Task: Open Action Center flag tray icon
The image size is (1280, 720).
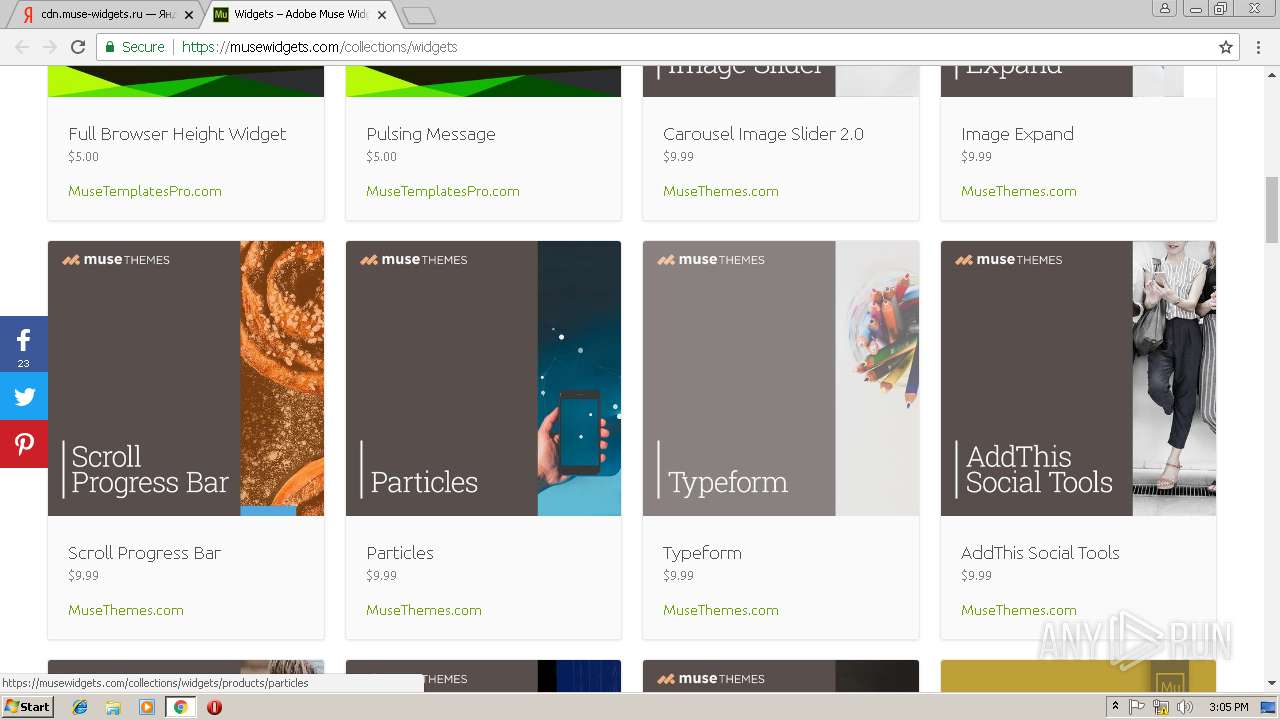Action: coord(1137,707)
